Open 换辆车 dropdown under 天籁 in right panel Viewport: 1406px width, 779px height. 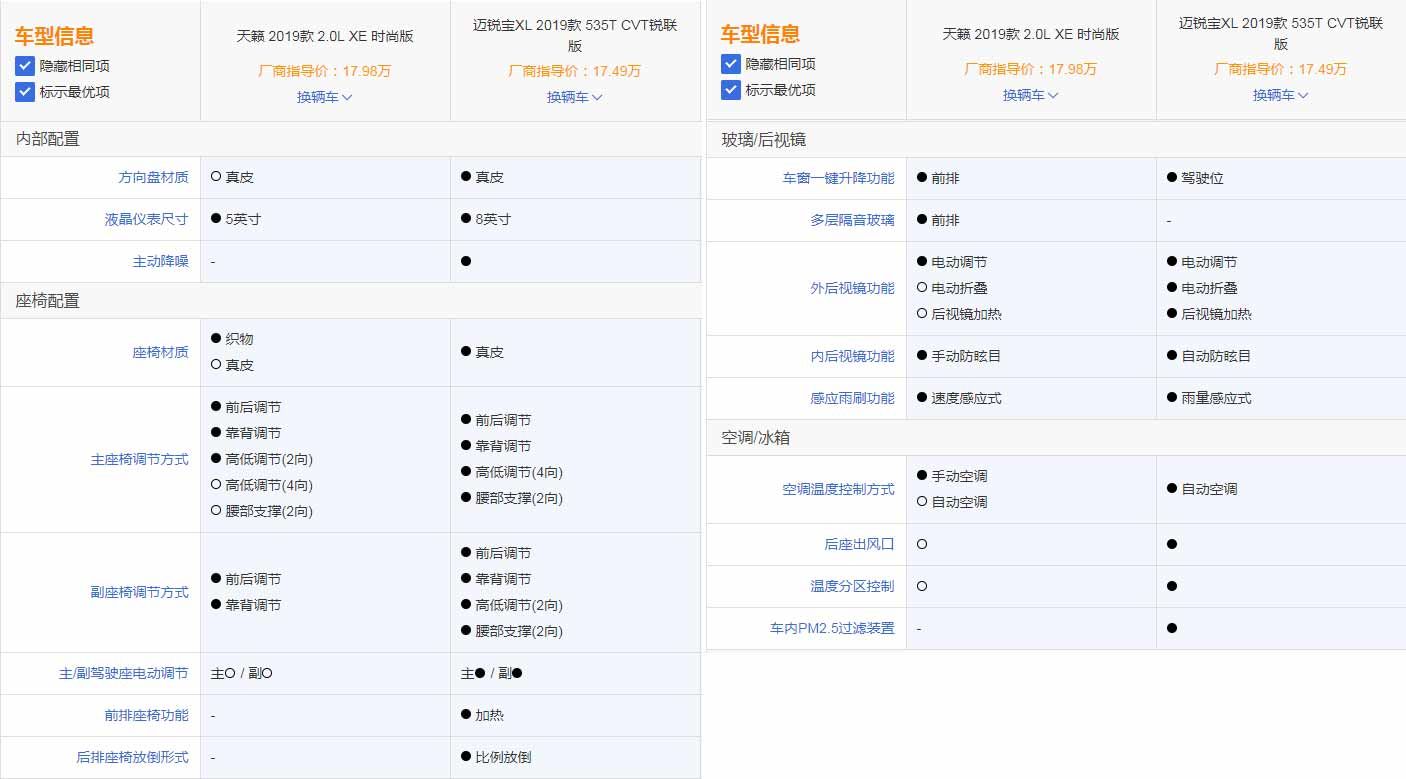coord(1031,95)
